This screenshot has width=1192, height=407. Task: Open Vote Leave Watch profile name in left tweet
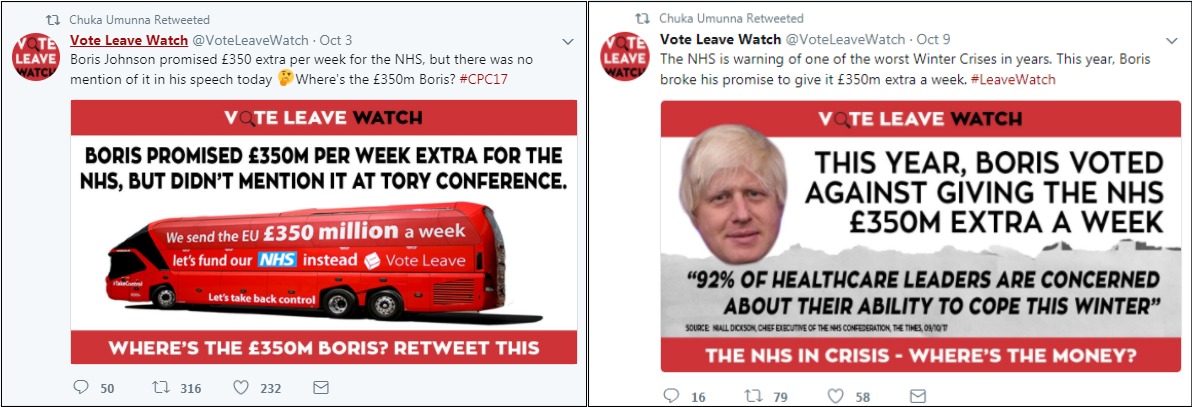point(128,40)
